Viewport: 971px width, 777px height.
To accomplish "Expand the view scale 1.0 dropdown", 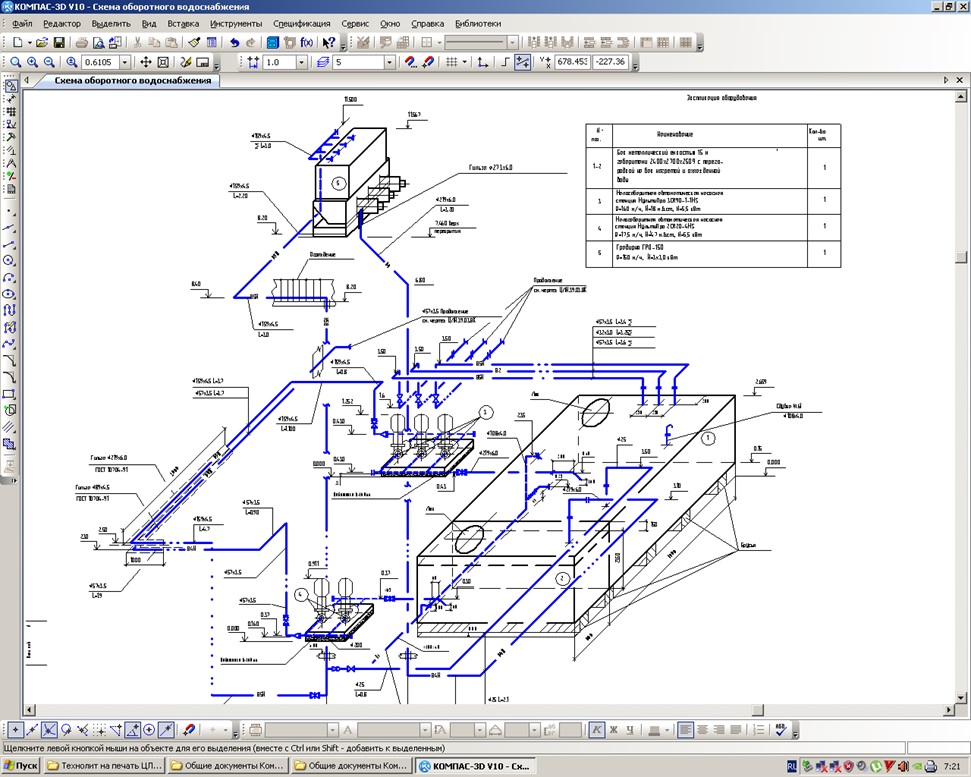I will click(x=302, y=62).
